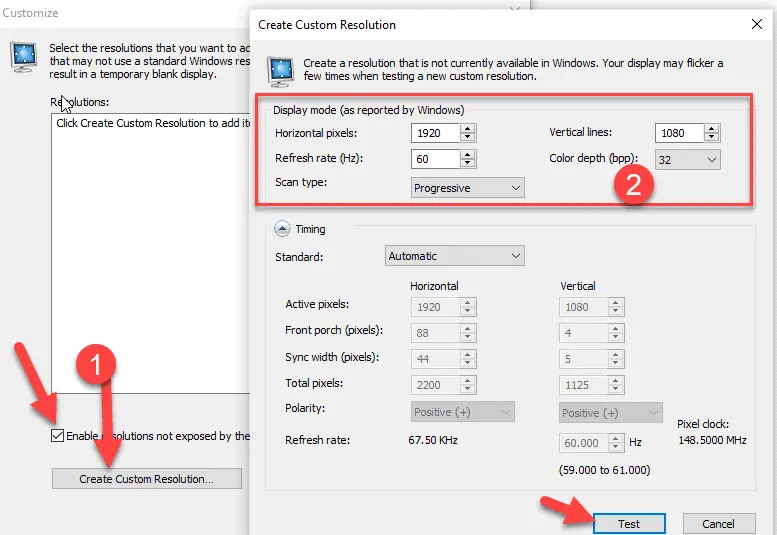Click monitor icon in Customize window
This screenshot has height=535, width=777.
tap(24, 57)
